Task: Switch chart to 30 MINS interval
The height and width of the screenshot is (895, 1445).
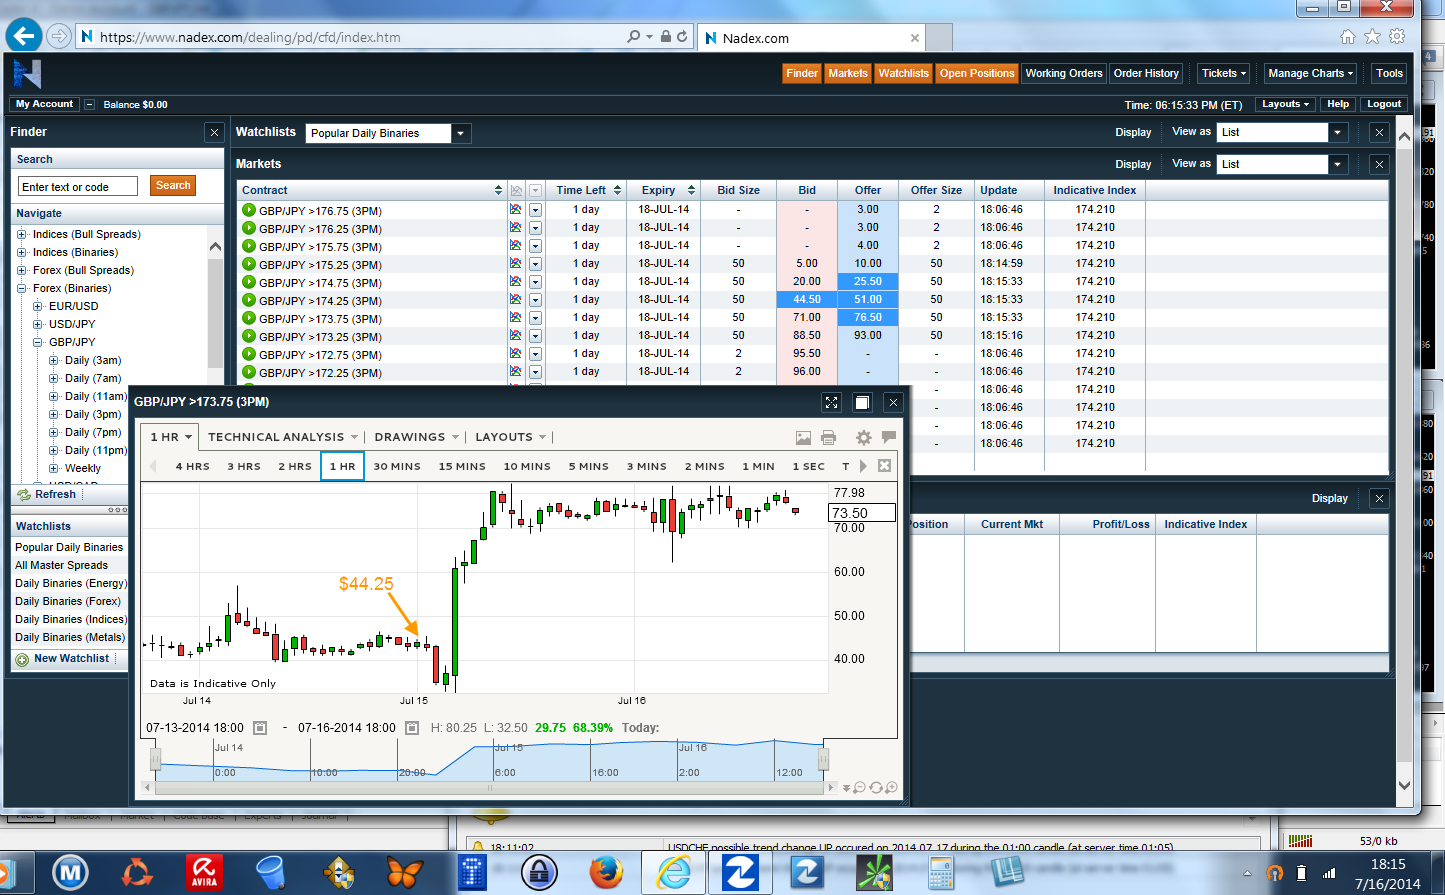Action: point(397,467)
